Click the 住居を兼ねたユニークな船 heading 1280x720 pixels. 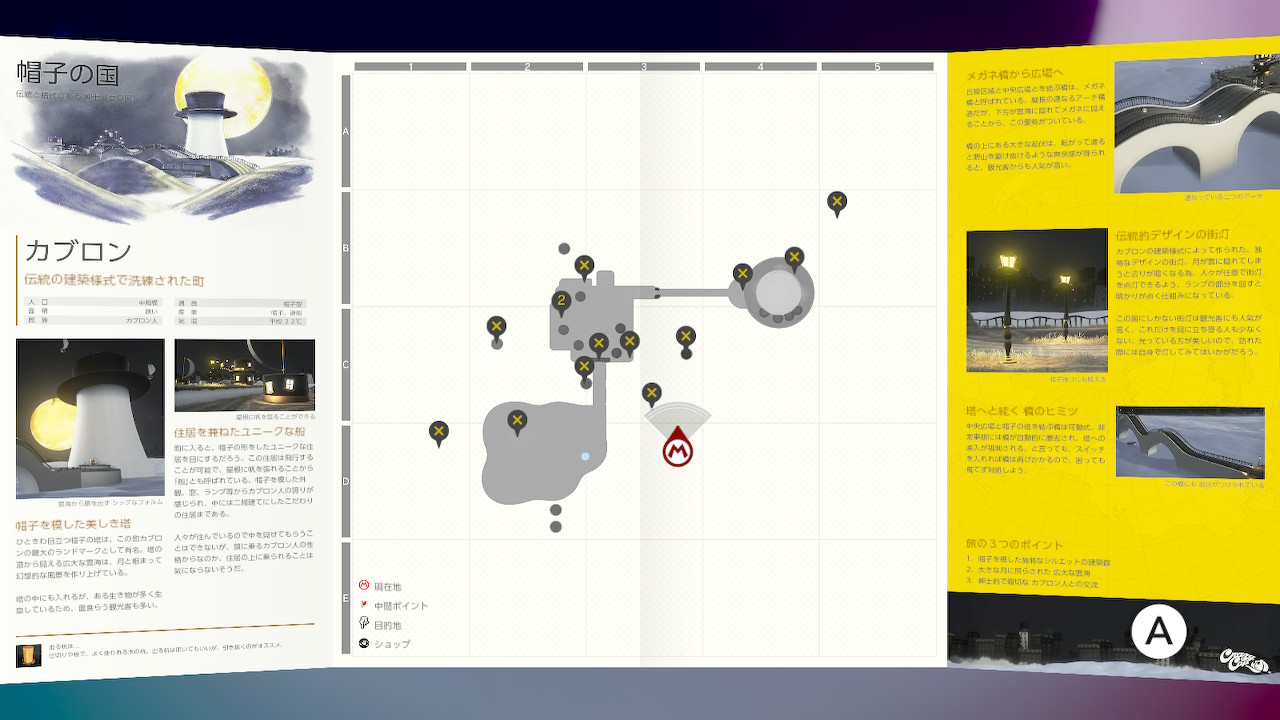tap(239, 432)
